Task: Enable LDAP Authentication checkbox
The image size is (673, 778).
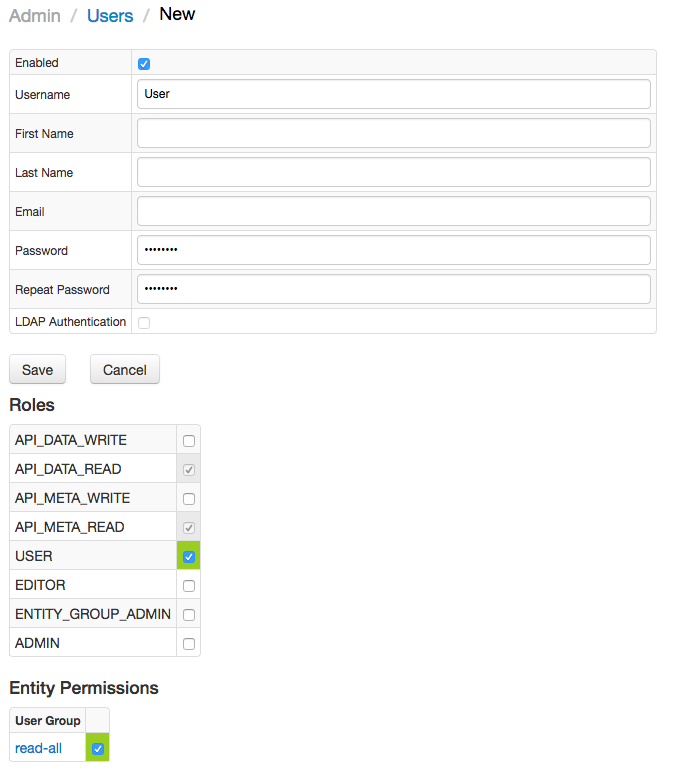Action: 144,323
